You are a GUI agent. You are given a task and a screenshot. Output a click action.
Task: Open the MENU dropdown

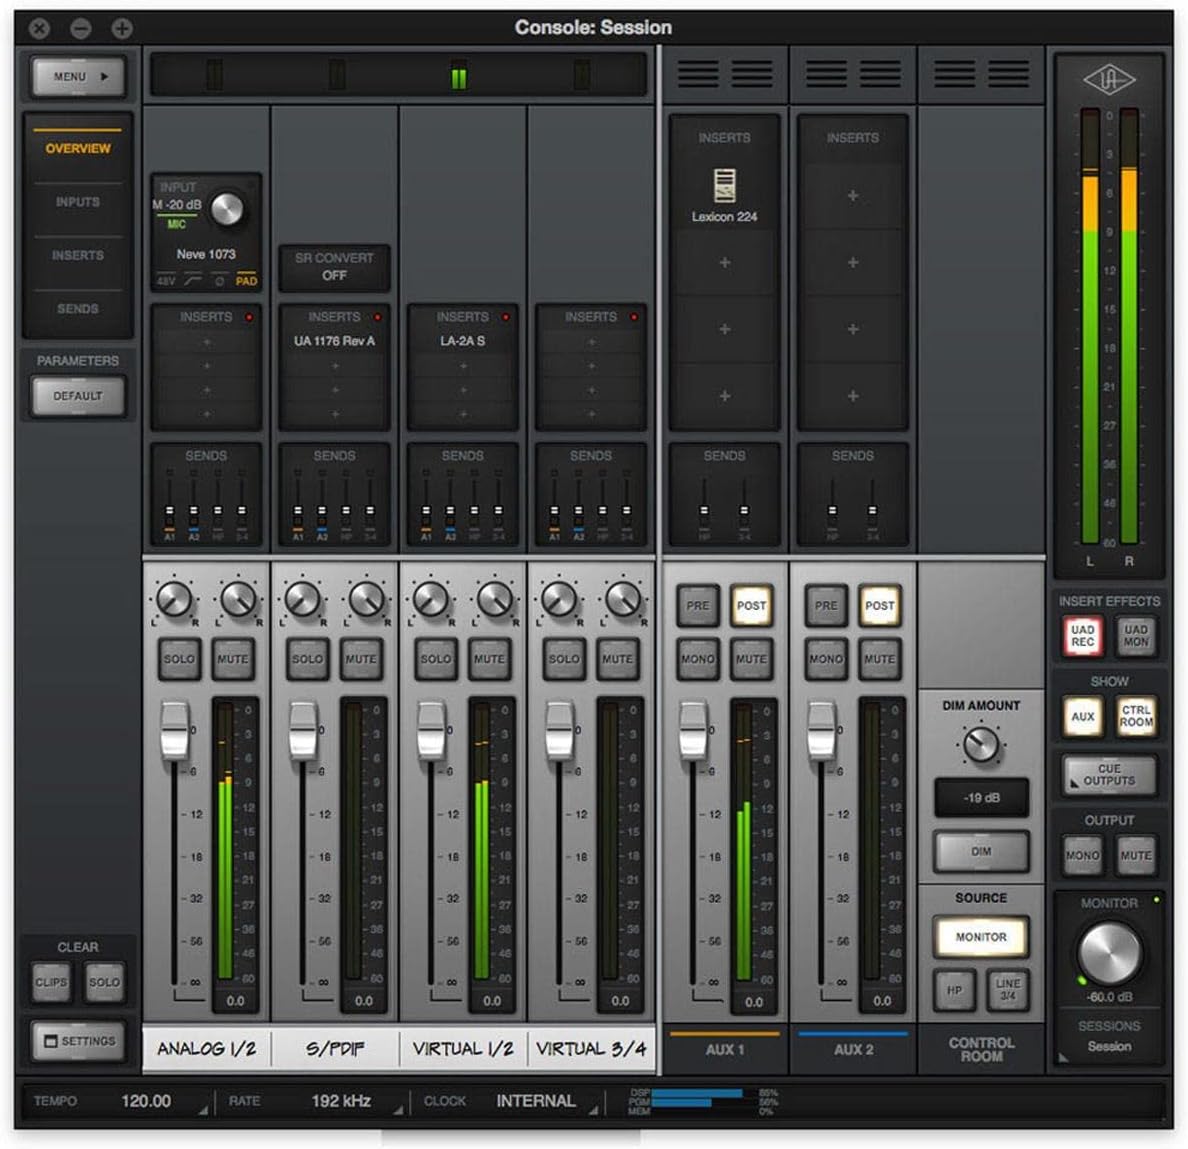(78, 76)
